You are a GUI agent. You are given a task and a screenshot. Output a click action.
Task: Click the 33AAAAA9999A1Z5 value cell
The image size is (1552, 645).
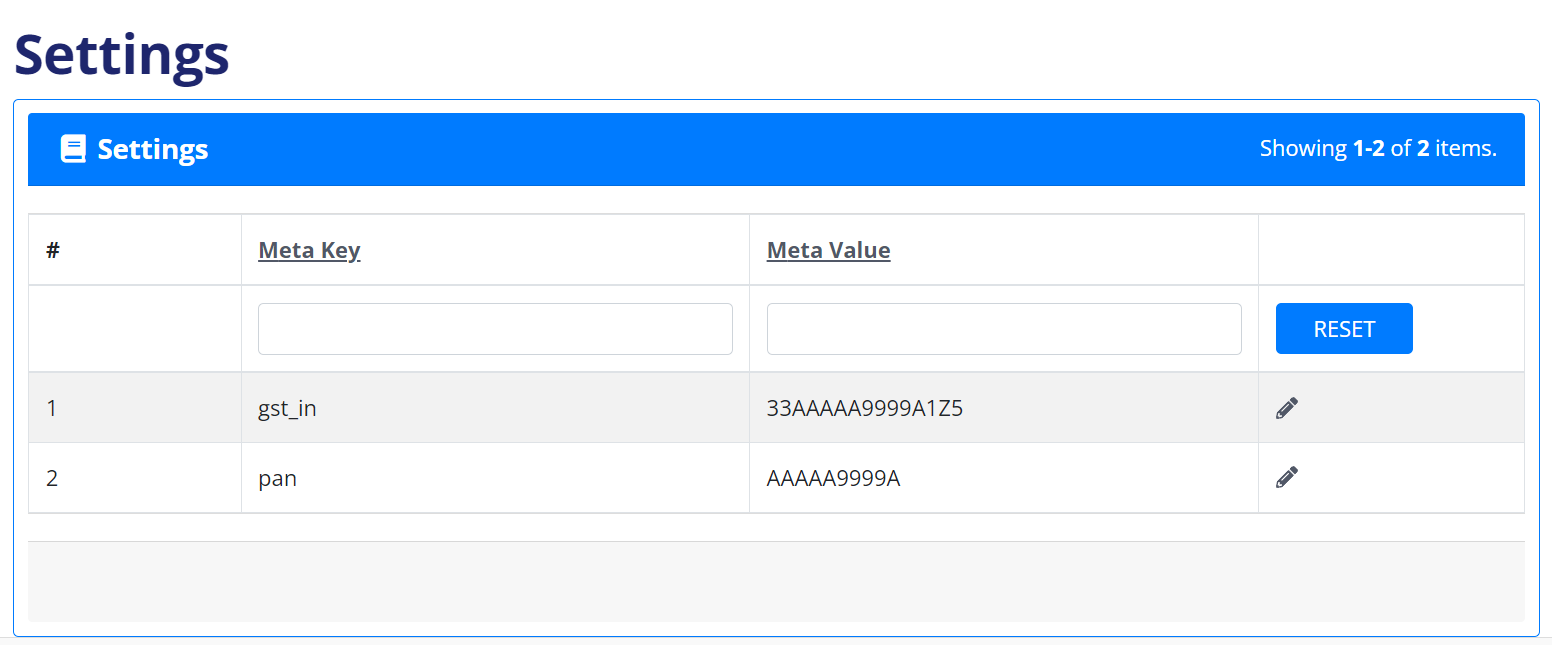[x=864, y=408]
